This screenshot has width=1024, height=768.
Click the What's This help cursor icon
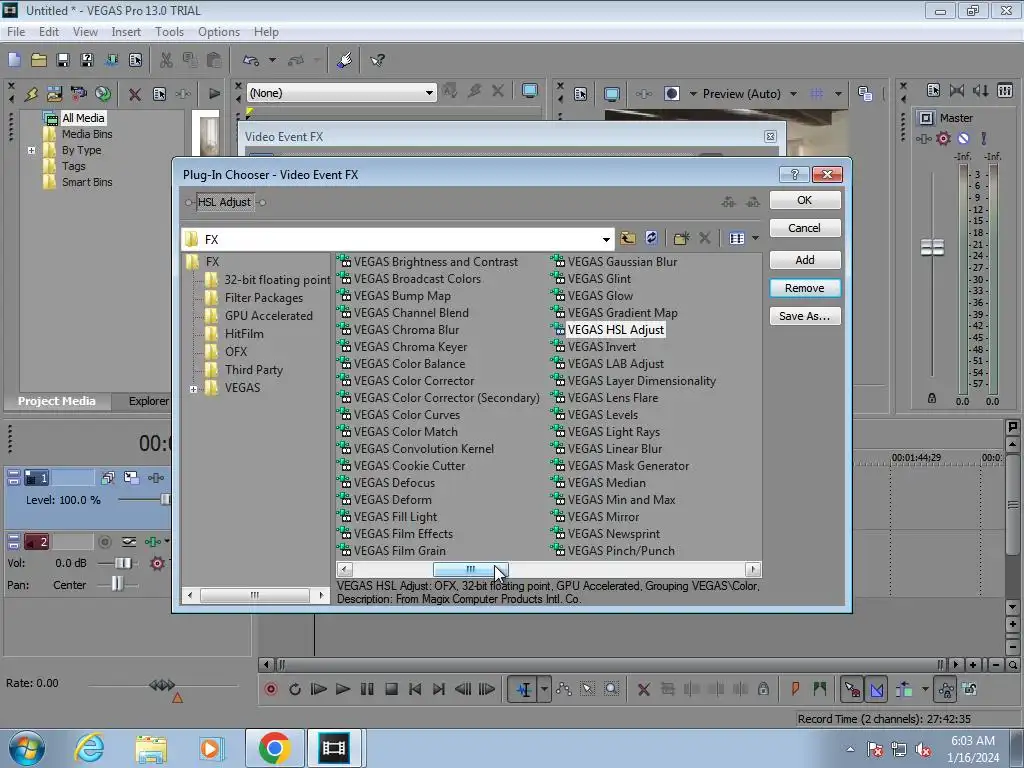tap(377, 61)
